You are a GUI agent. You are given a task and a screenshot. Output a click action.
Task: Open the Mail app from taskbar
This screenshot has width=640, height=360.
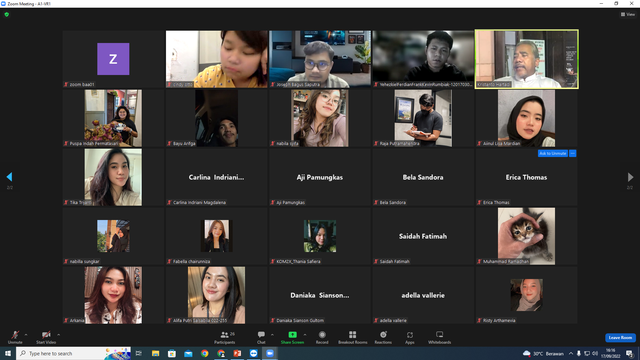click(188, 353)
